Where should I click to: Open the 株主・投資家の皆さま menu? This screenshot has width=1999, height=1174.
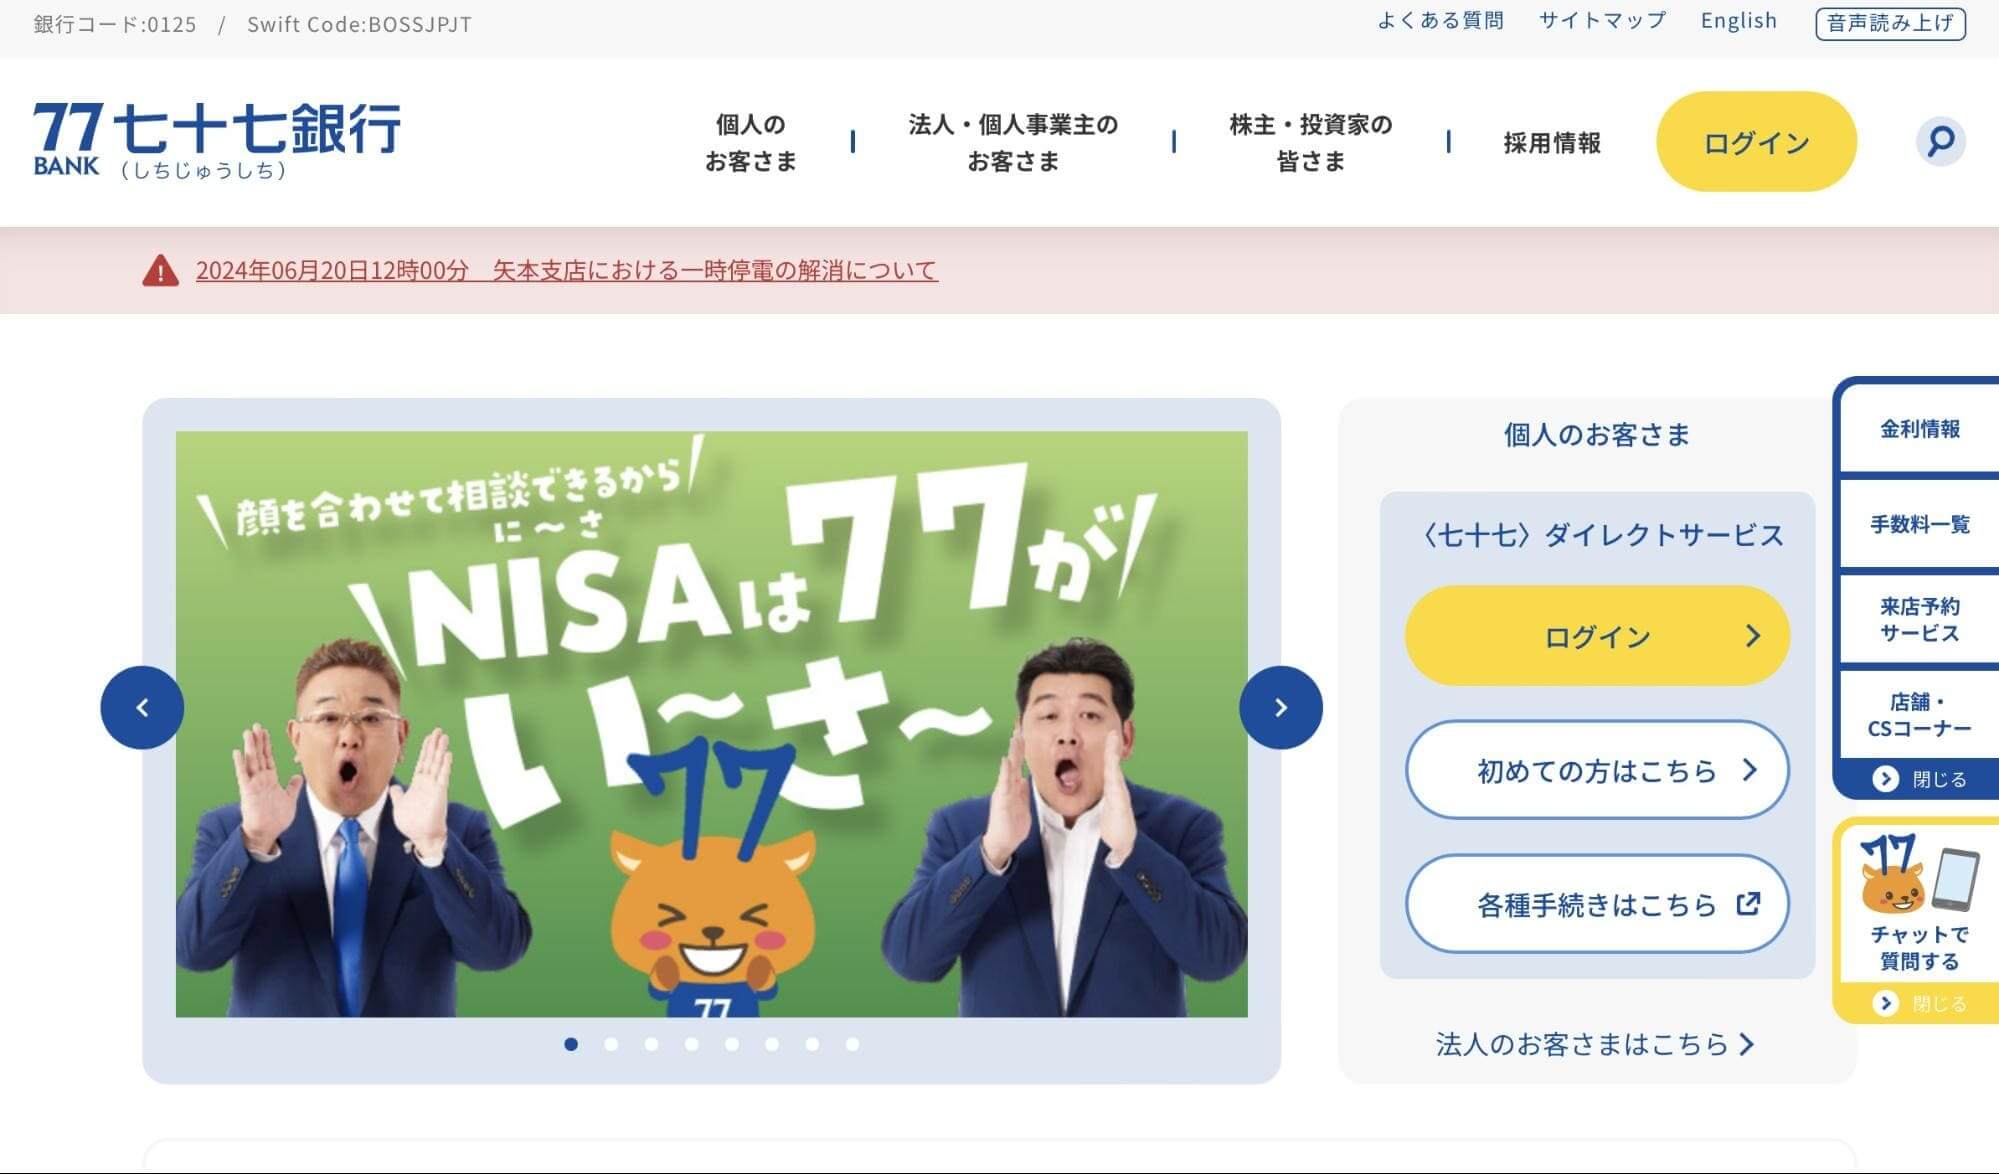pos(1310,142)
